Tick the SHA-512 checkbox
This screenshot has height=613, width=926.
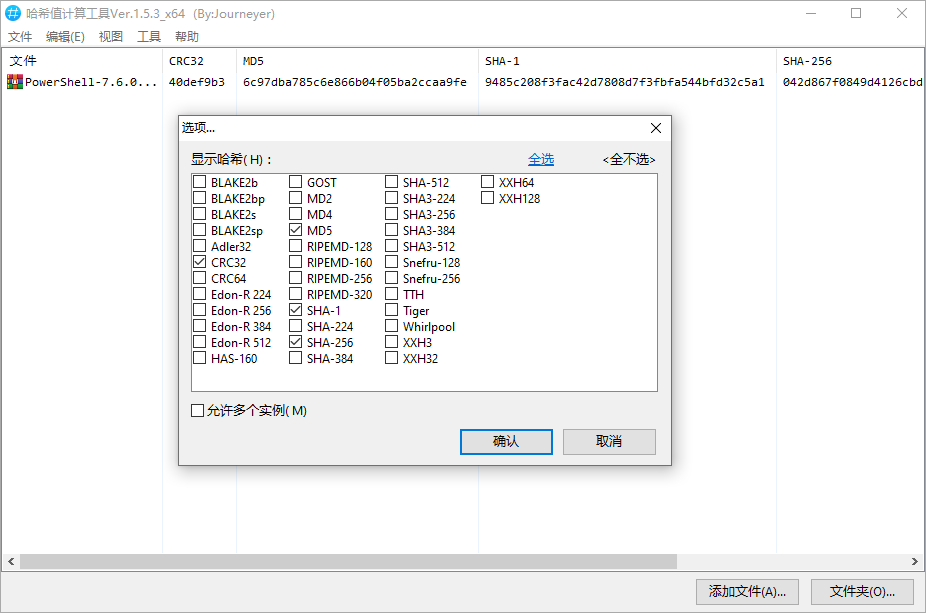392,182
